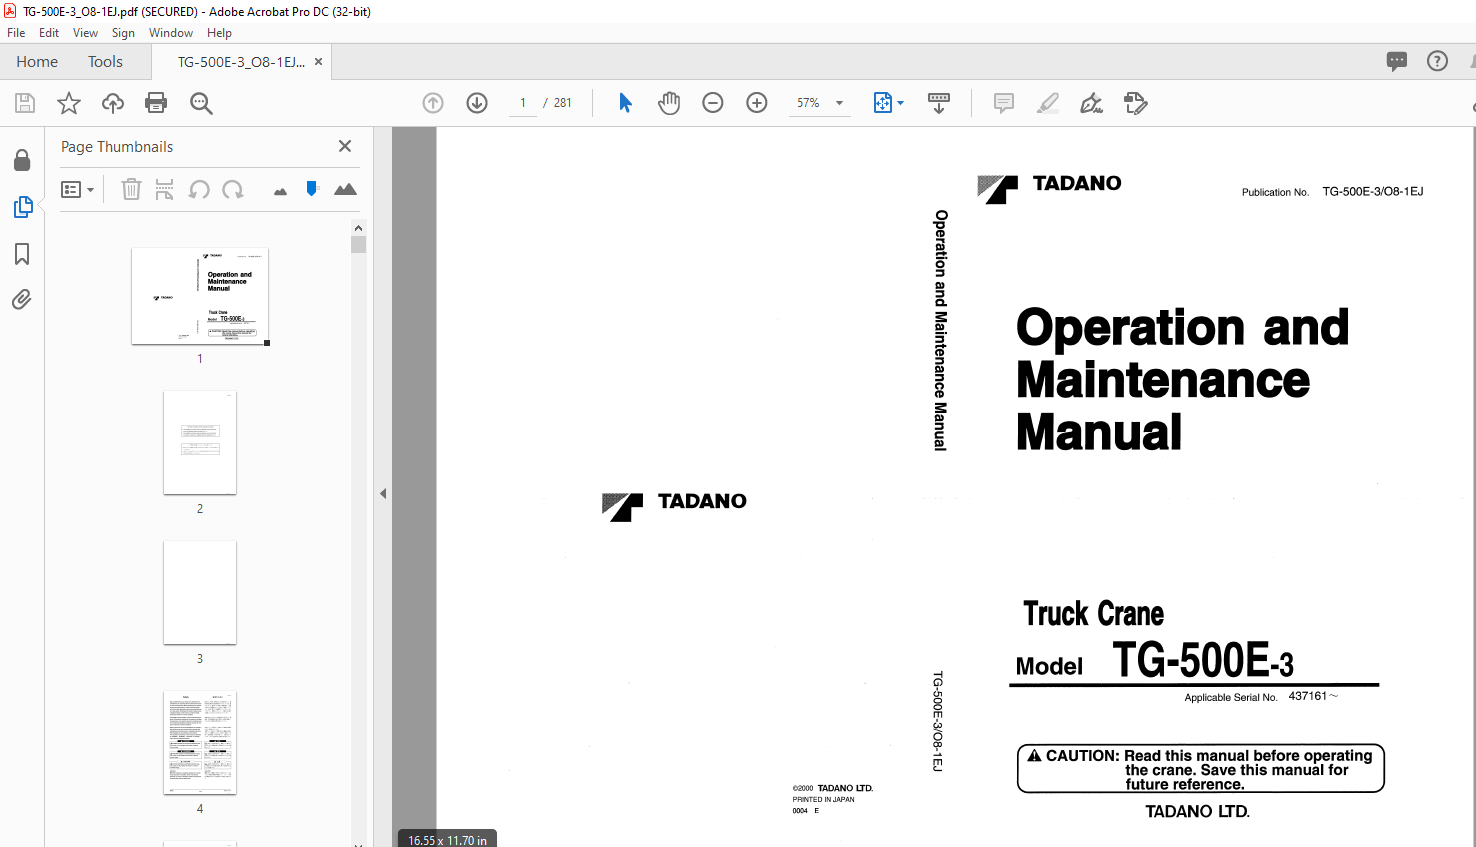This screenshot has width=1476, height=847.
Task: Open the chat comment bubble icon
Action: 1397,61
